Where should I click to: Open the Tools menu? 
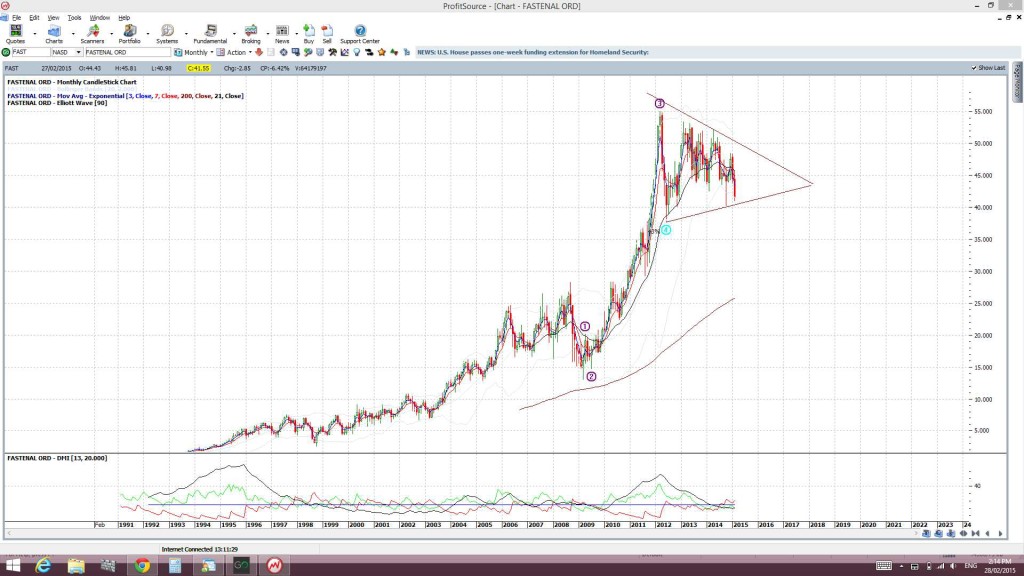coord(74,18)
